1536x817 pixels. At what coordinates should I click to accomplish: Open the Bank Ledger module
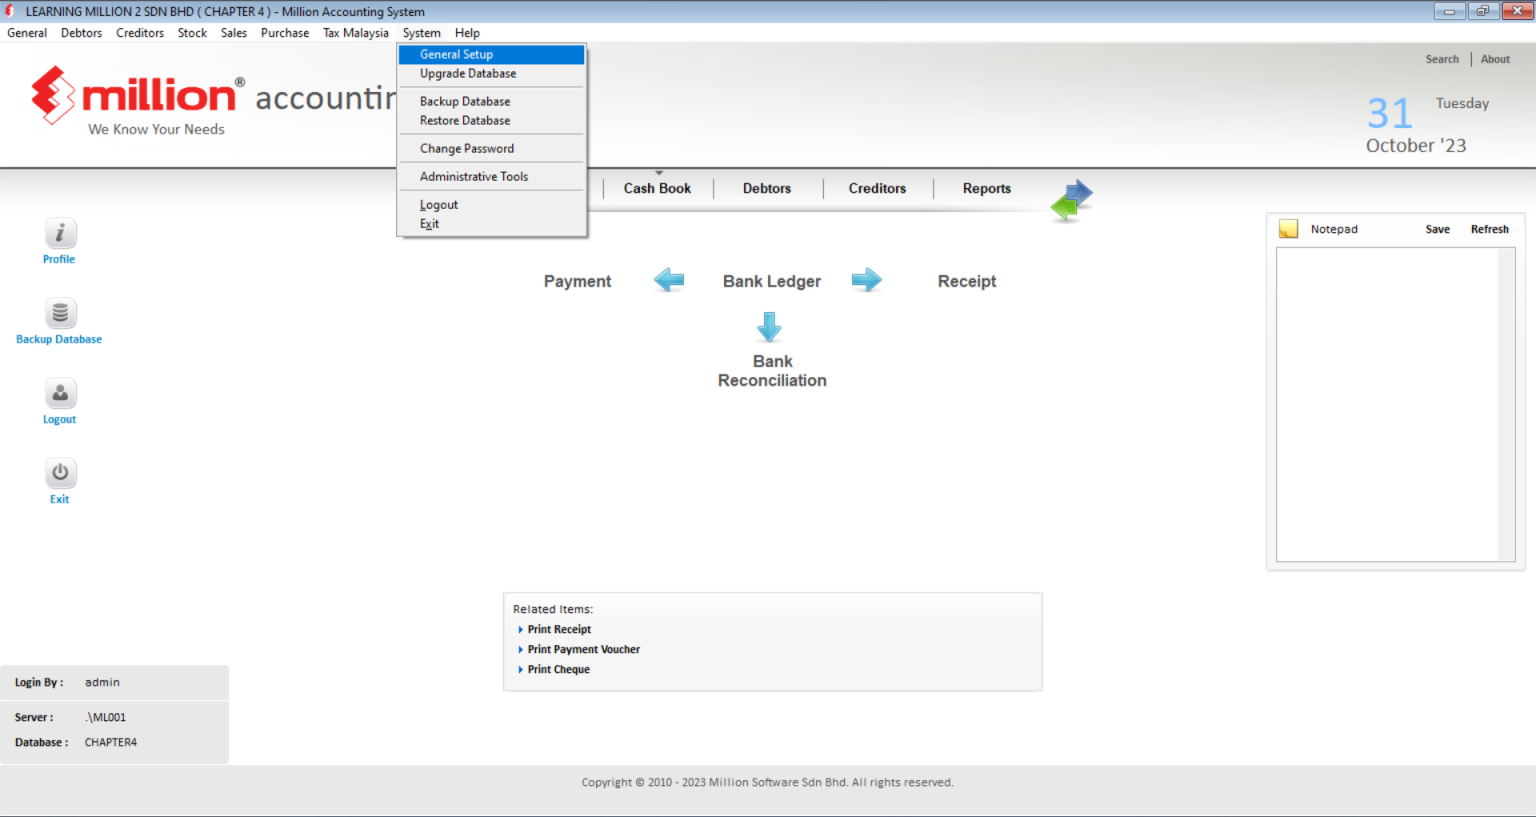pyautogui.click(x=772, y=281)
